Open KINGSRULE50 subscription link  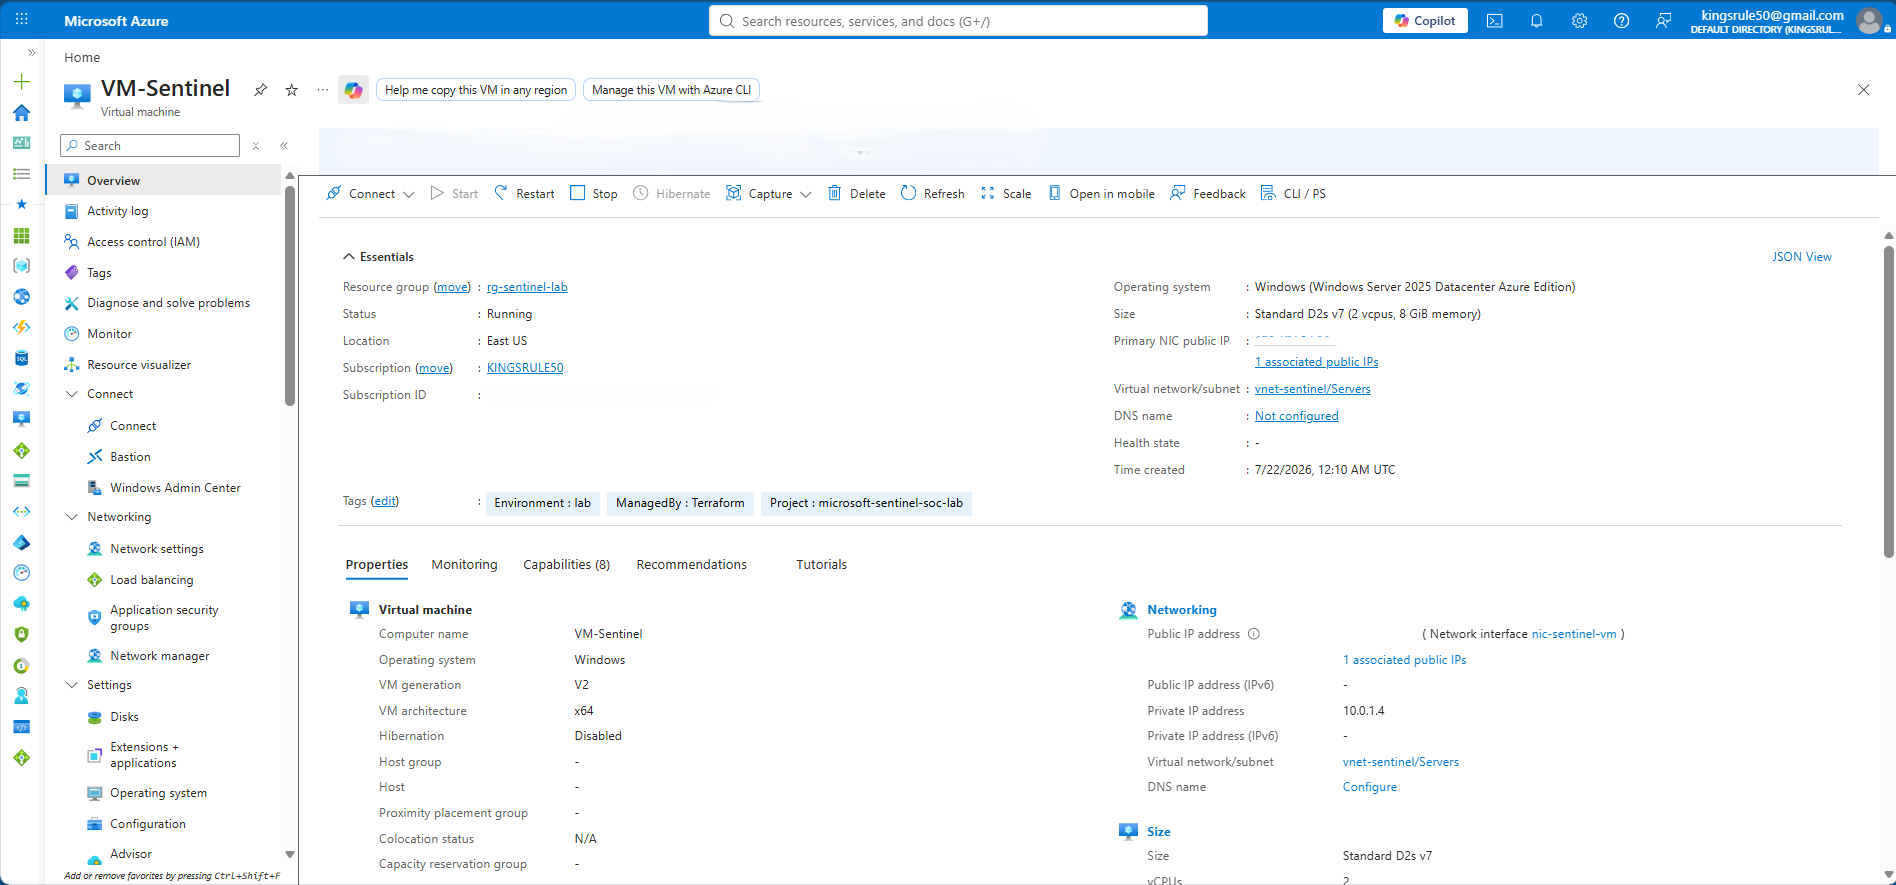pyautogui.click(x=525, y=368)
